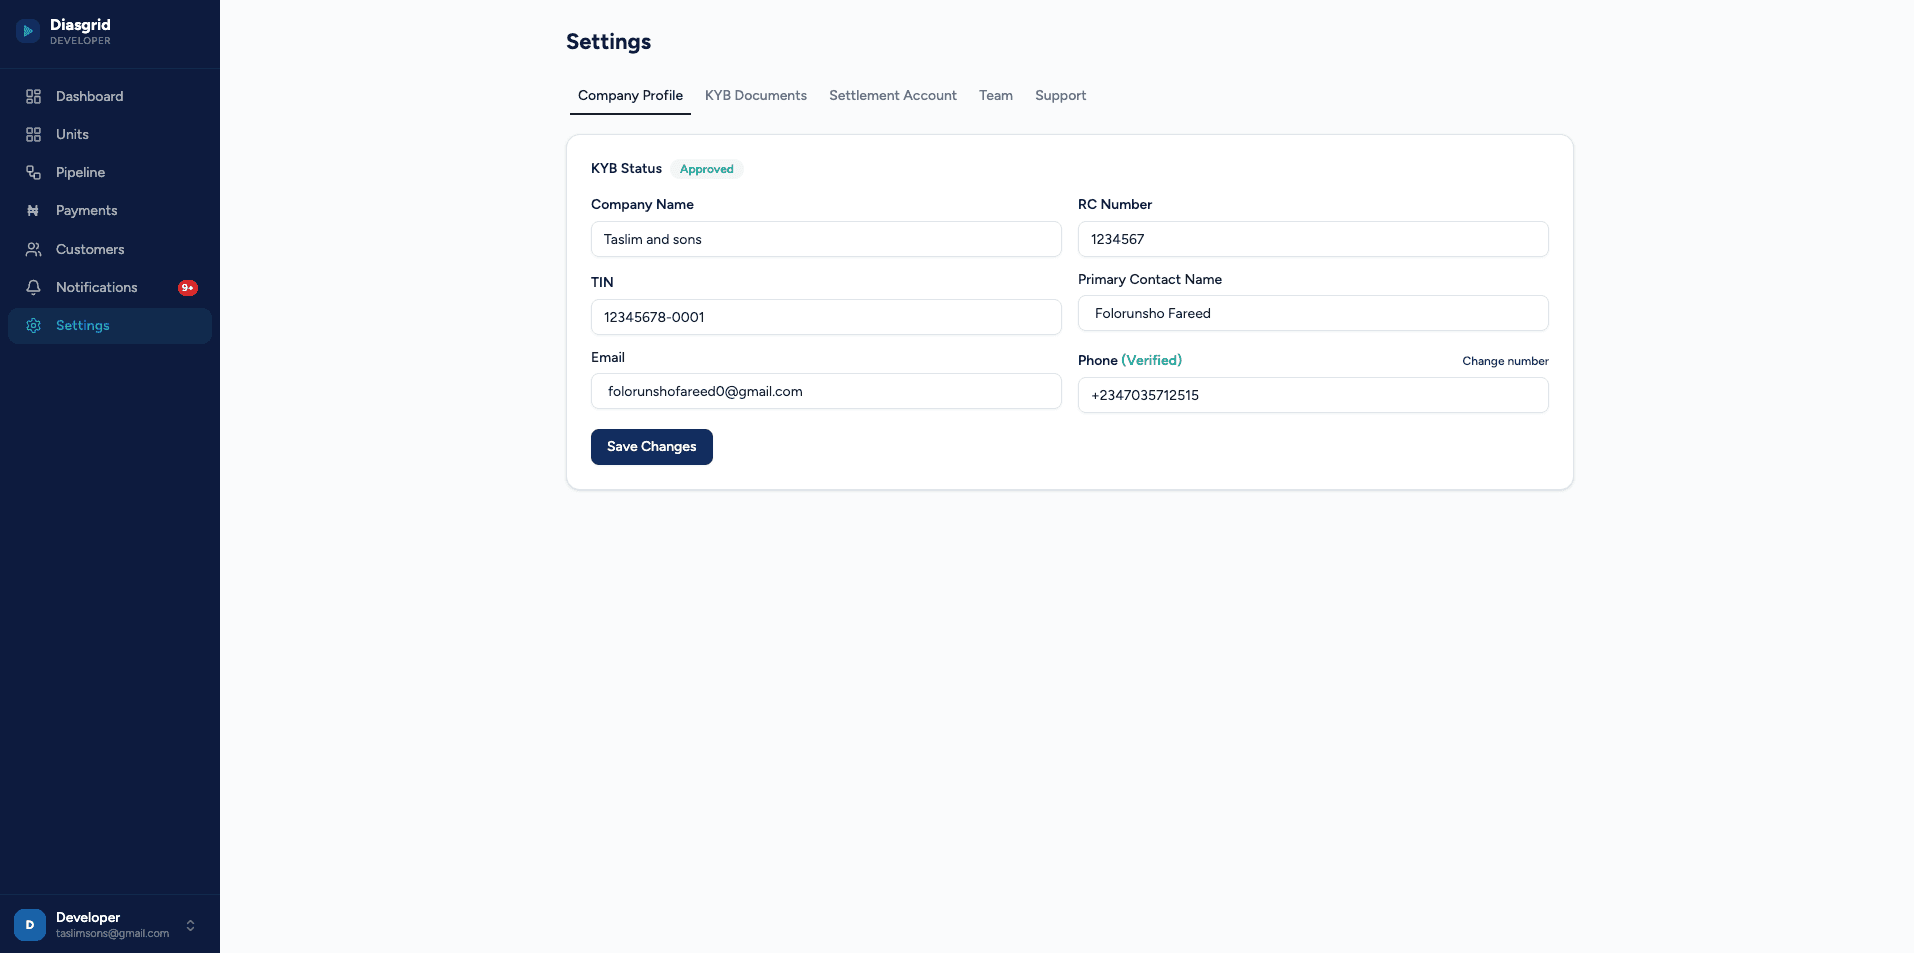Click the Notifications bell icon
The image size is (1914, 953).
point(33,287)
